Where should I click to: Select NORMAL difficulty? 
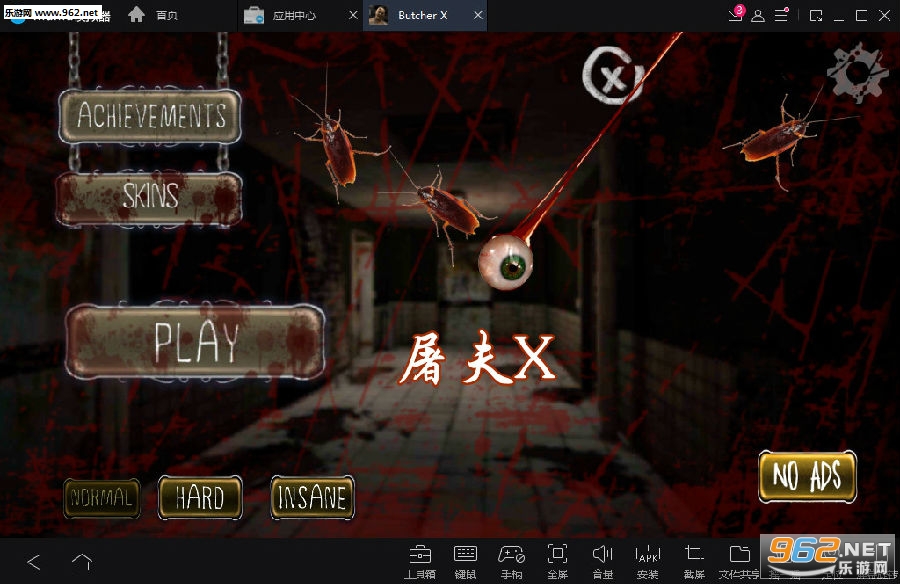tap(102, 498)
